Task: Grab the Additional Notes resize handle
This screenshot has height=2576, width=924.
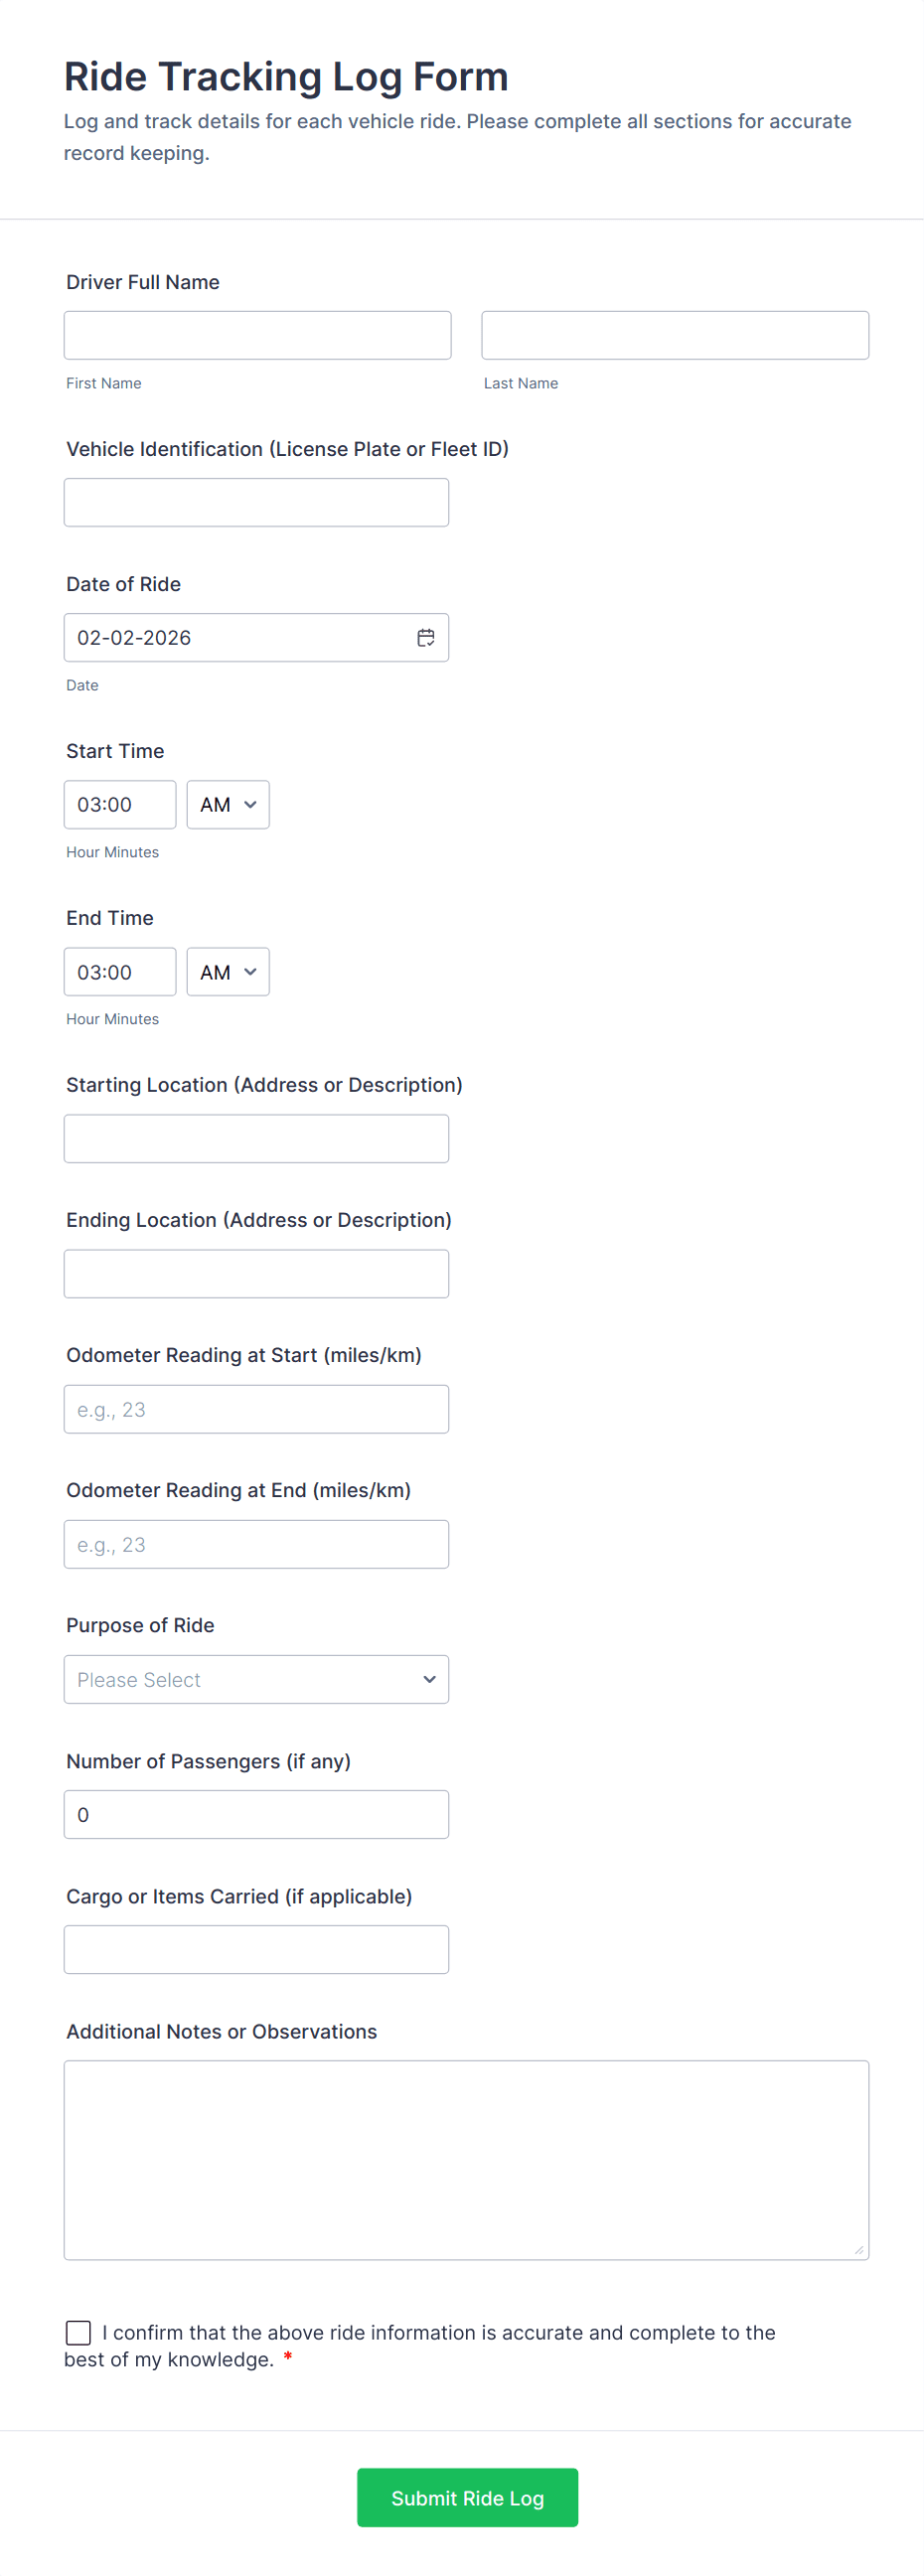Action: point(858,2249)
